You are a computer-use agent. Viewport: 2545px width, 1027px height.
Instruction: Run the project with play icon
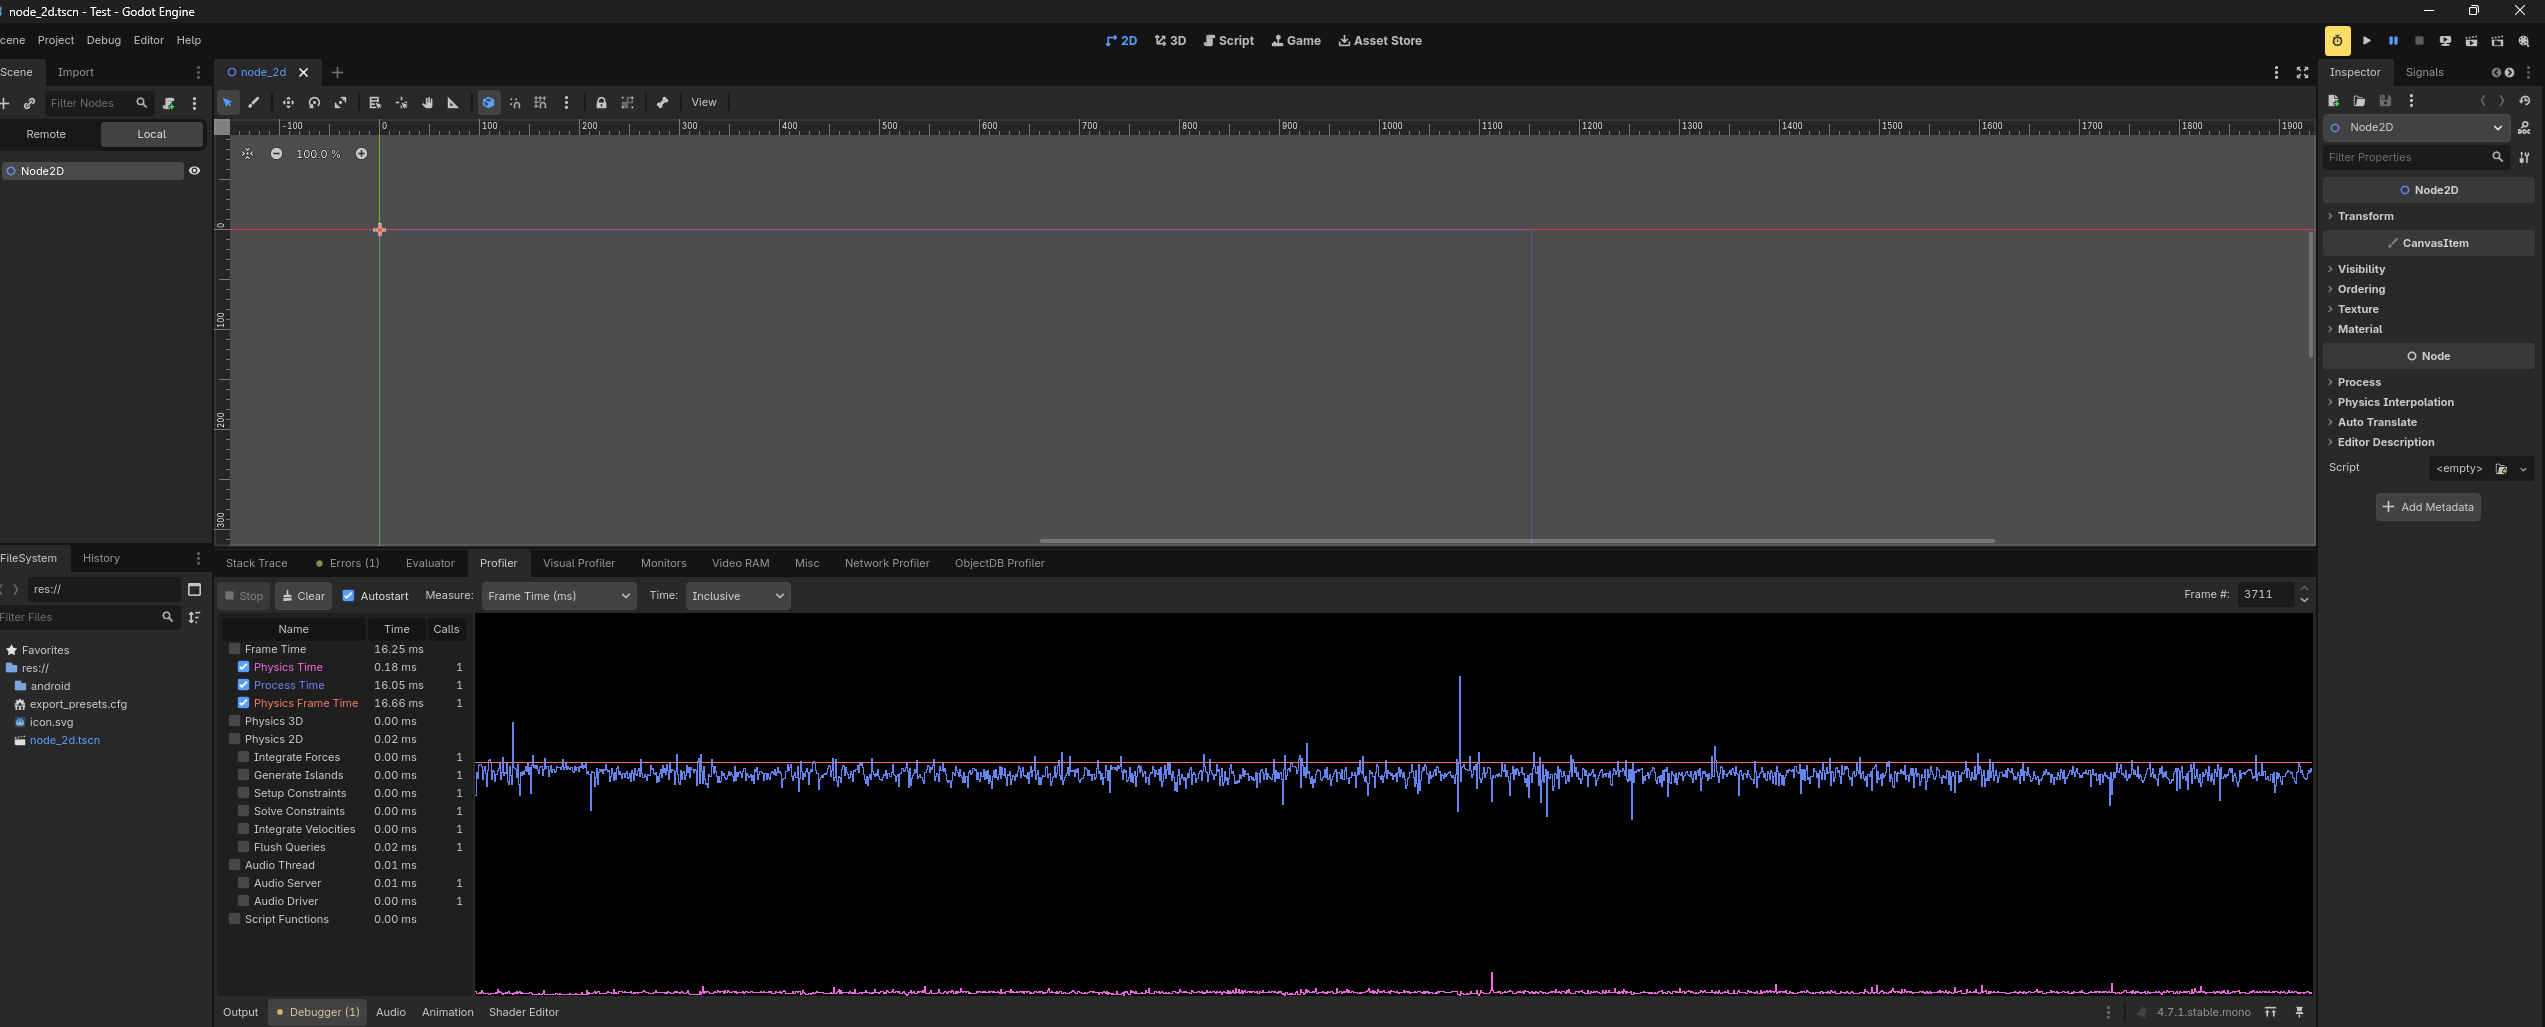click(x=2367, y=41)
